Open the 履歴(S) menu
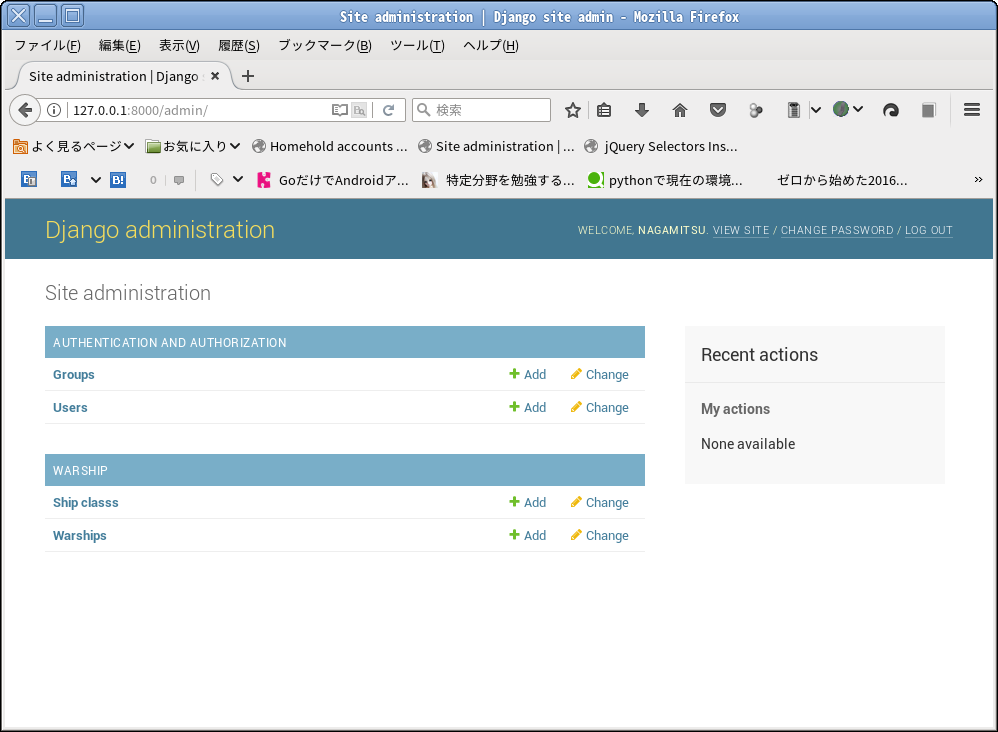 click(x=239, y=45)
